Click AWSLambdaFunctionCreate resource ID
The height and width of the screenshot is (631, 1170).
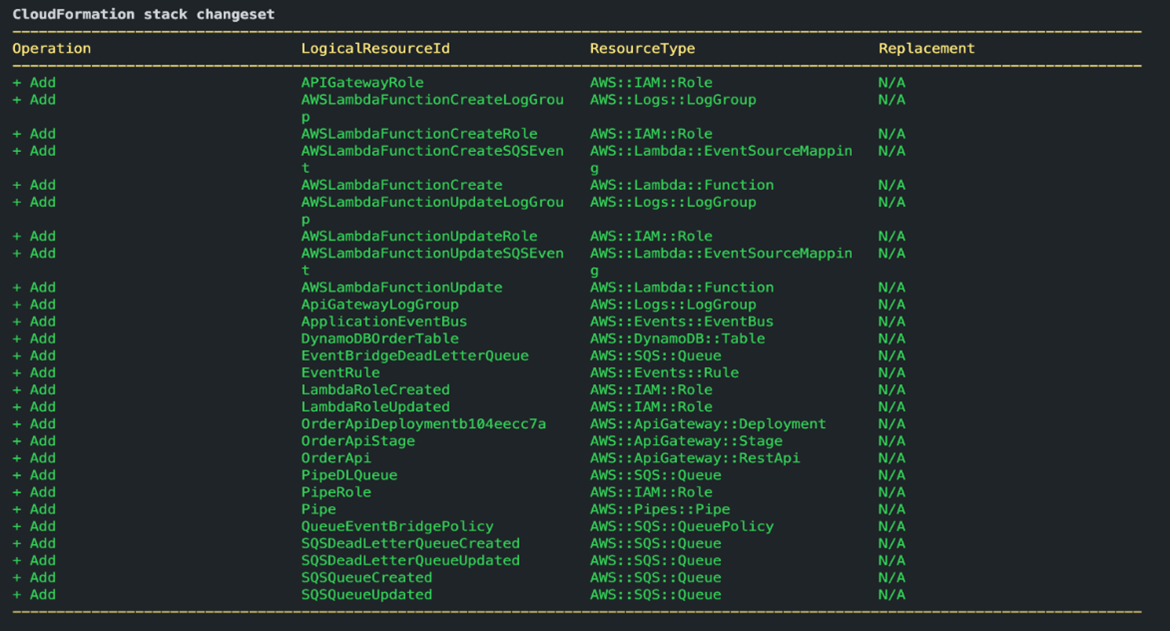pyautogui.click(x=401, y=185)
